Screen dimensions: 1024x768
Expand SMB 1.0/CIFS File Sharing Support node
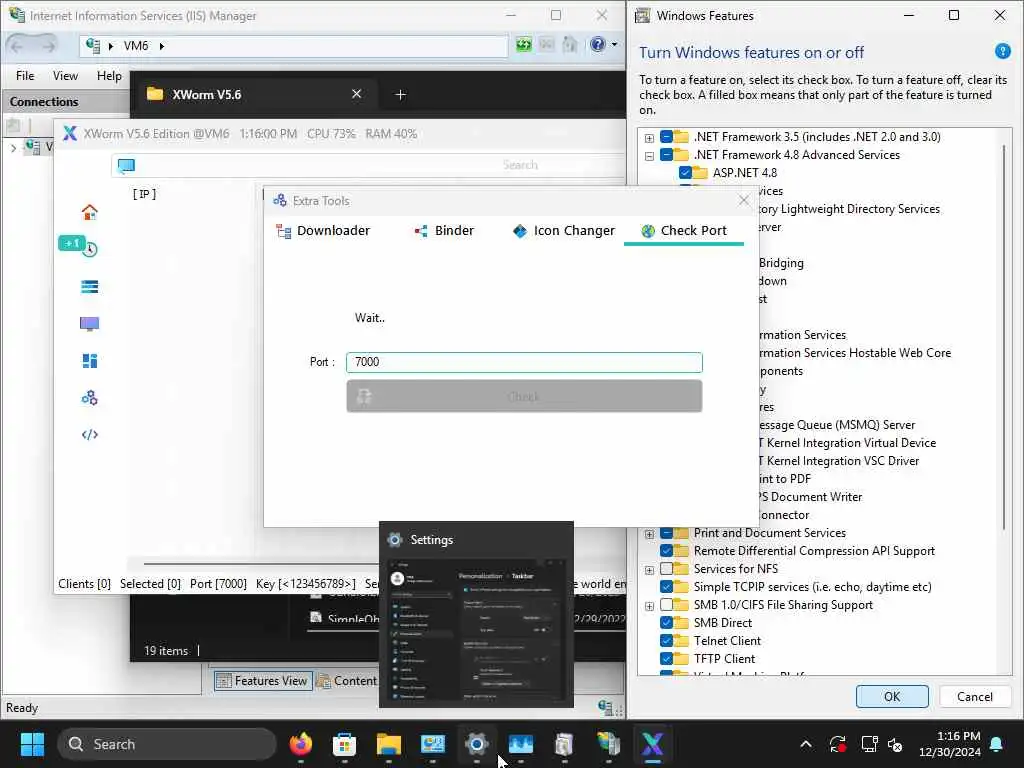(649, 606)
